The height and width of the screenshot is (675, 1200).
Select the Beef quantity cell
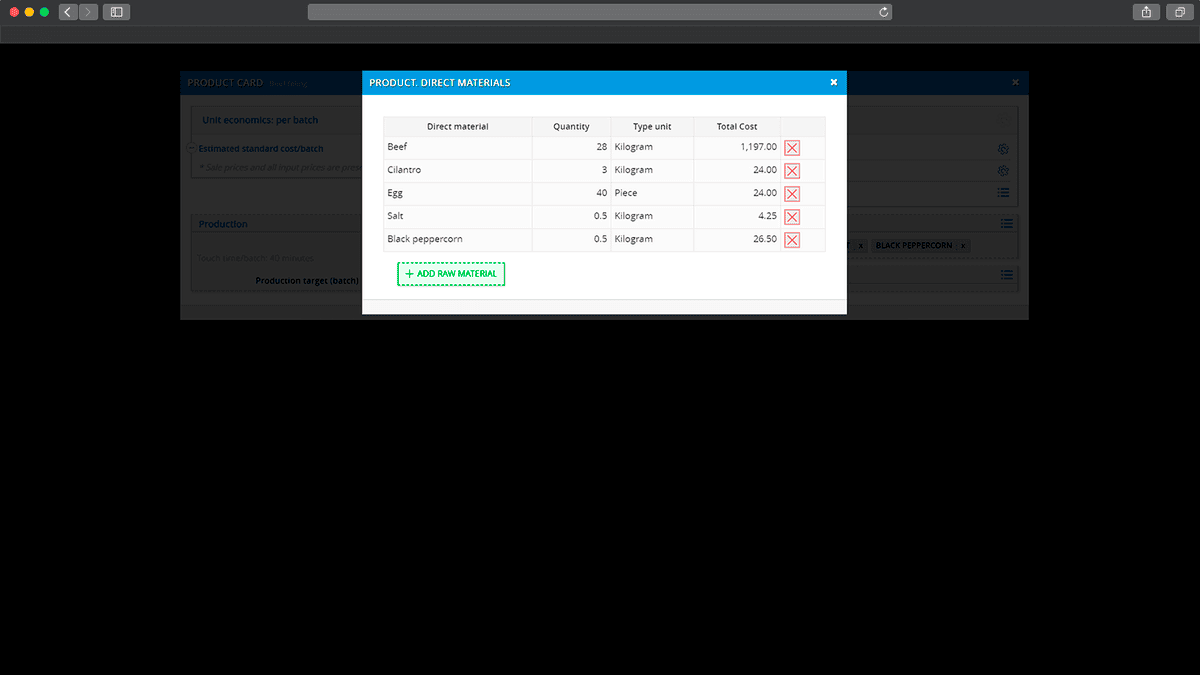(571, 147)
